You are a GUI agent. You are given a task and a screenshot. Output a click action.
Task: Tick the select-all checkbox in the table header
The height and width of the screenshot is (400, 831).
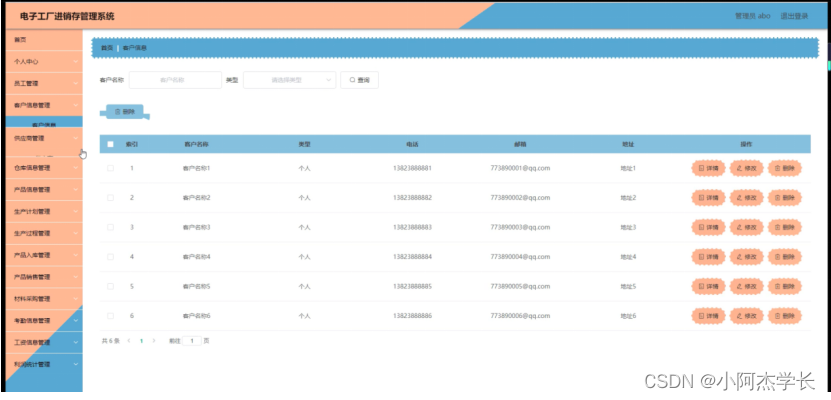pos(110,144)
